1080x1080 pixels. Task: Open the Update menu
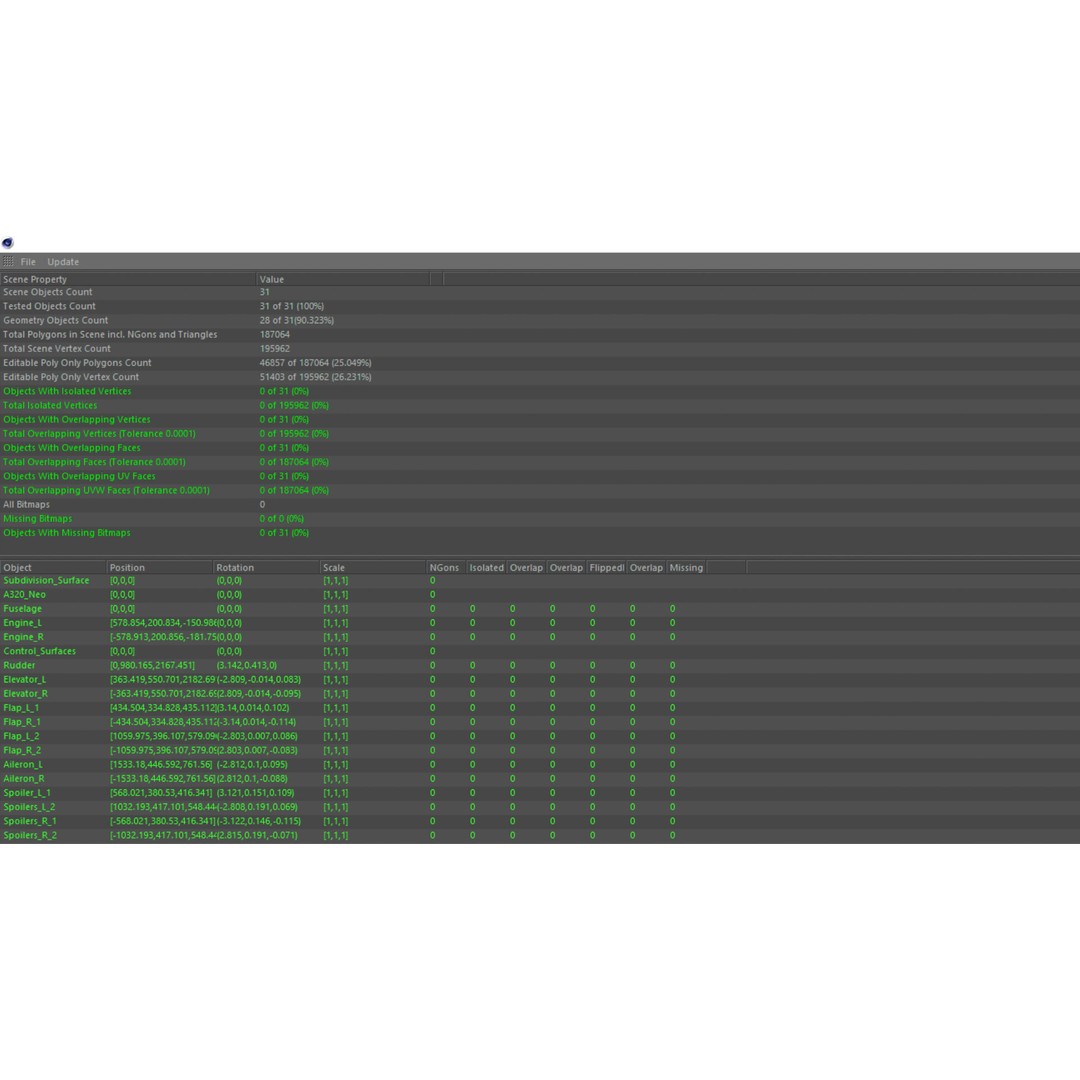click(x=63, y=262)
